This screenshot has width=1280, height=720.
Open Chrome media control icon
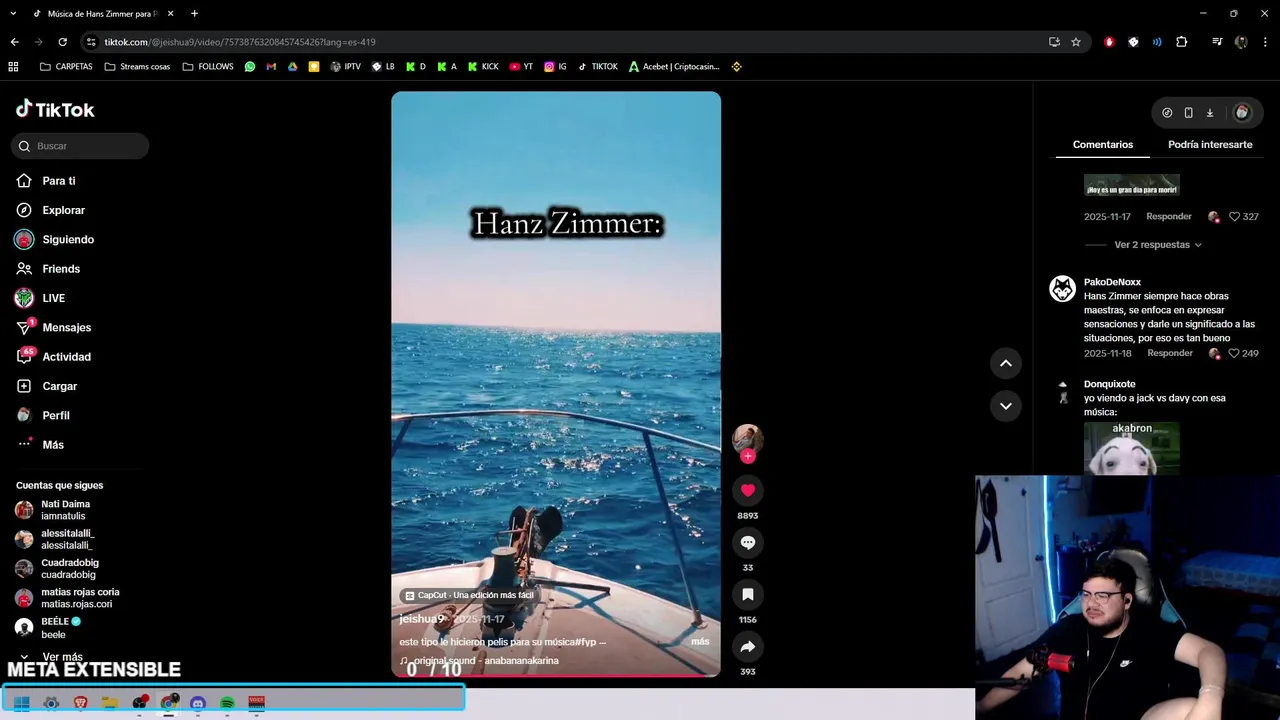pyautogui.click(x=1217, y=42)
